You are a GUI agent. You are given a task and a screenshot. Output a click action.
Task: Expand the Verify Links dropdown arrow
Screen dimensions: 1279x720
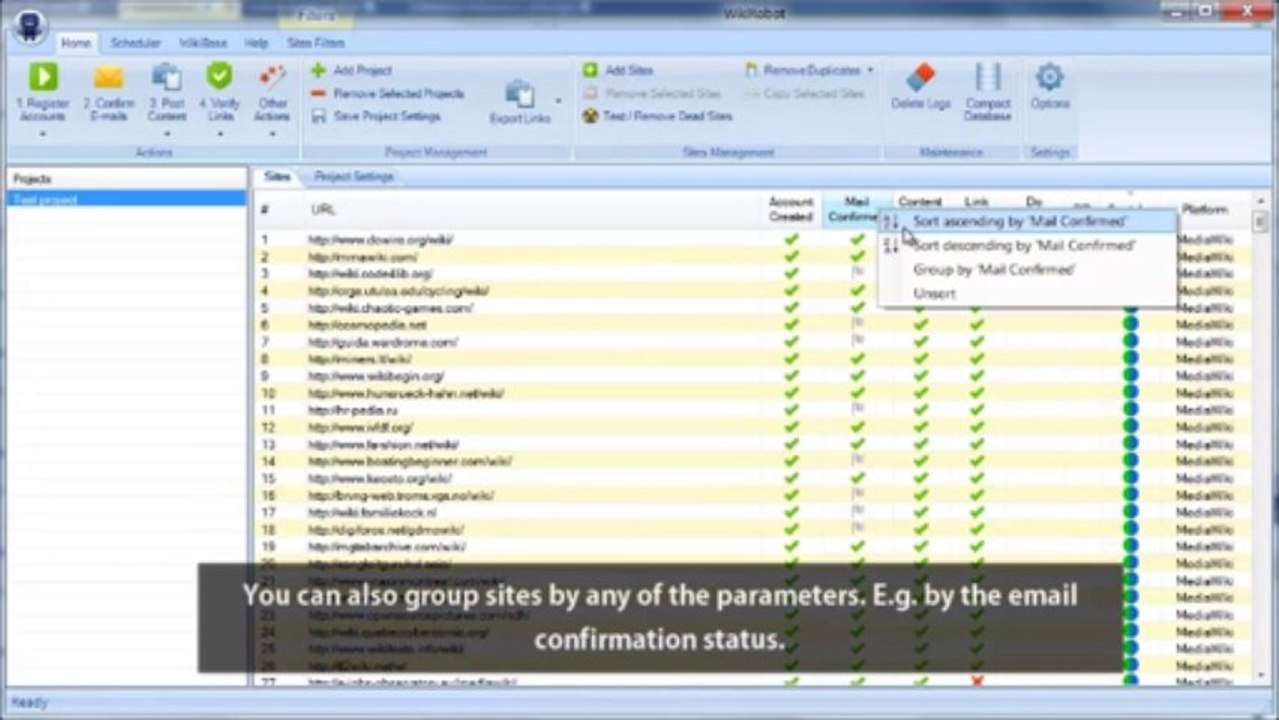[219, 132]
